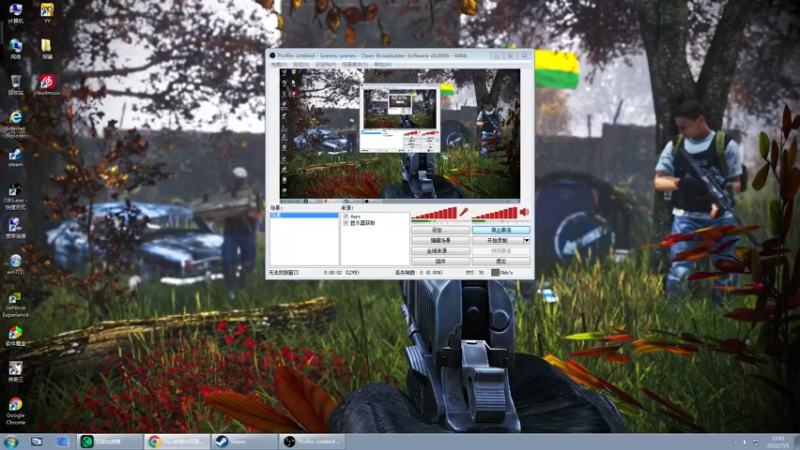
Task: Expand the Start Recording dropdown arrow
Action: [527, 240]
